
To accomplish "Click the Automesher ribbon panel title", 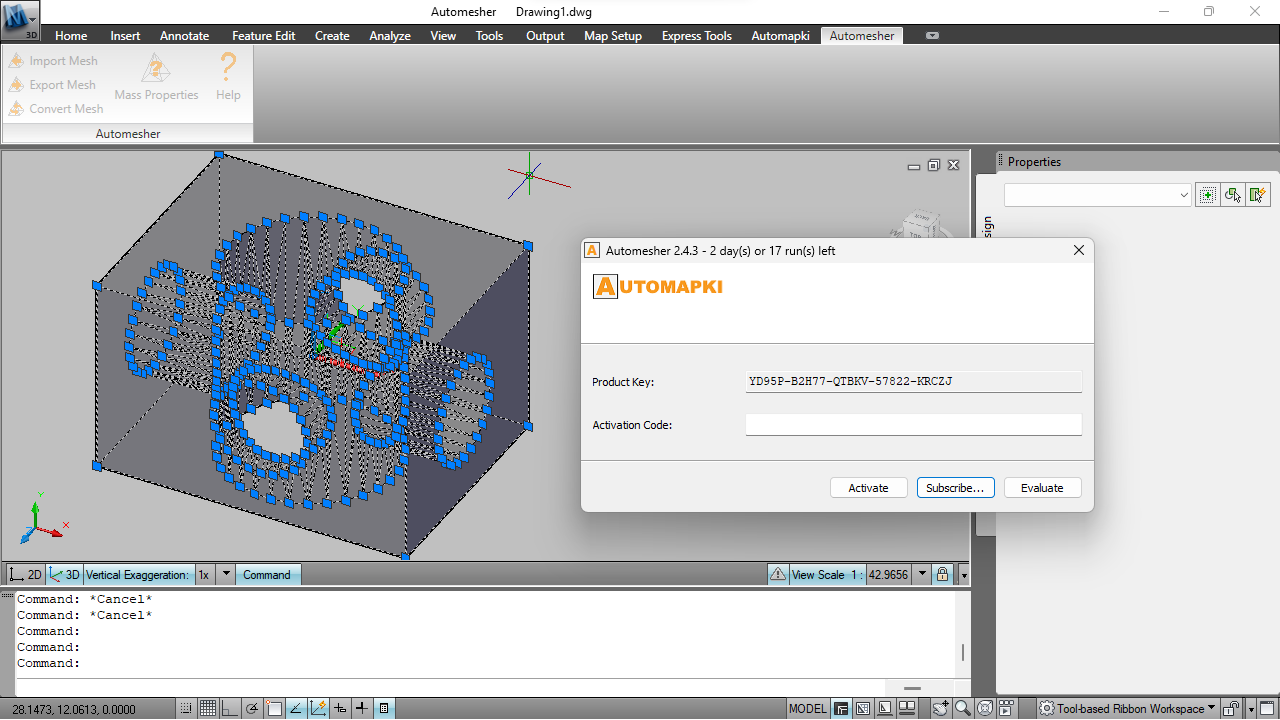I will [x=128, y=133].
